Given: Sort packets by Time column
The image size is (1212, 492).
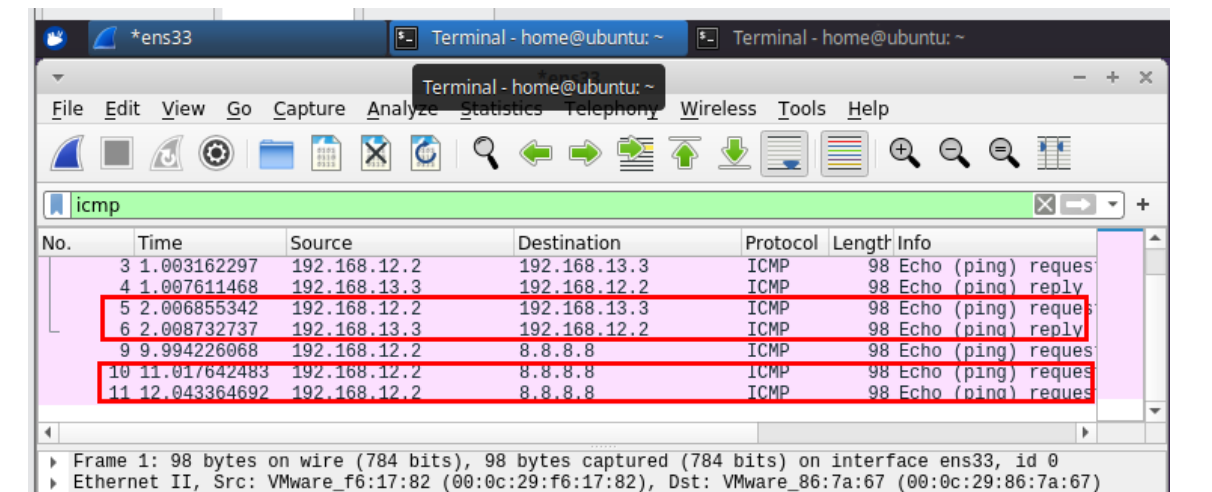Looking at the screenshot, I should click(210, 242).
